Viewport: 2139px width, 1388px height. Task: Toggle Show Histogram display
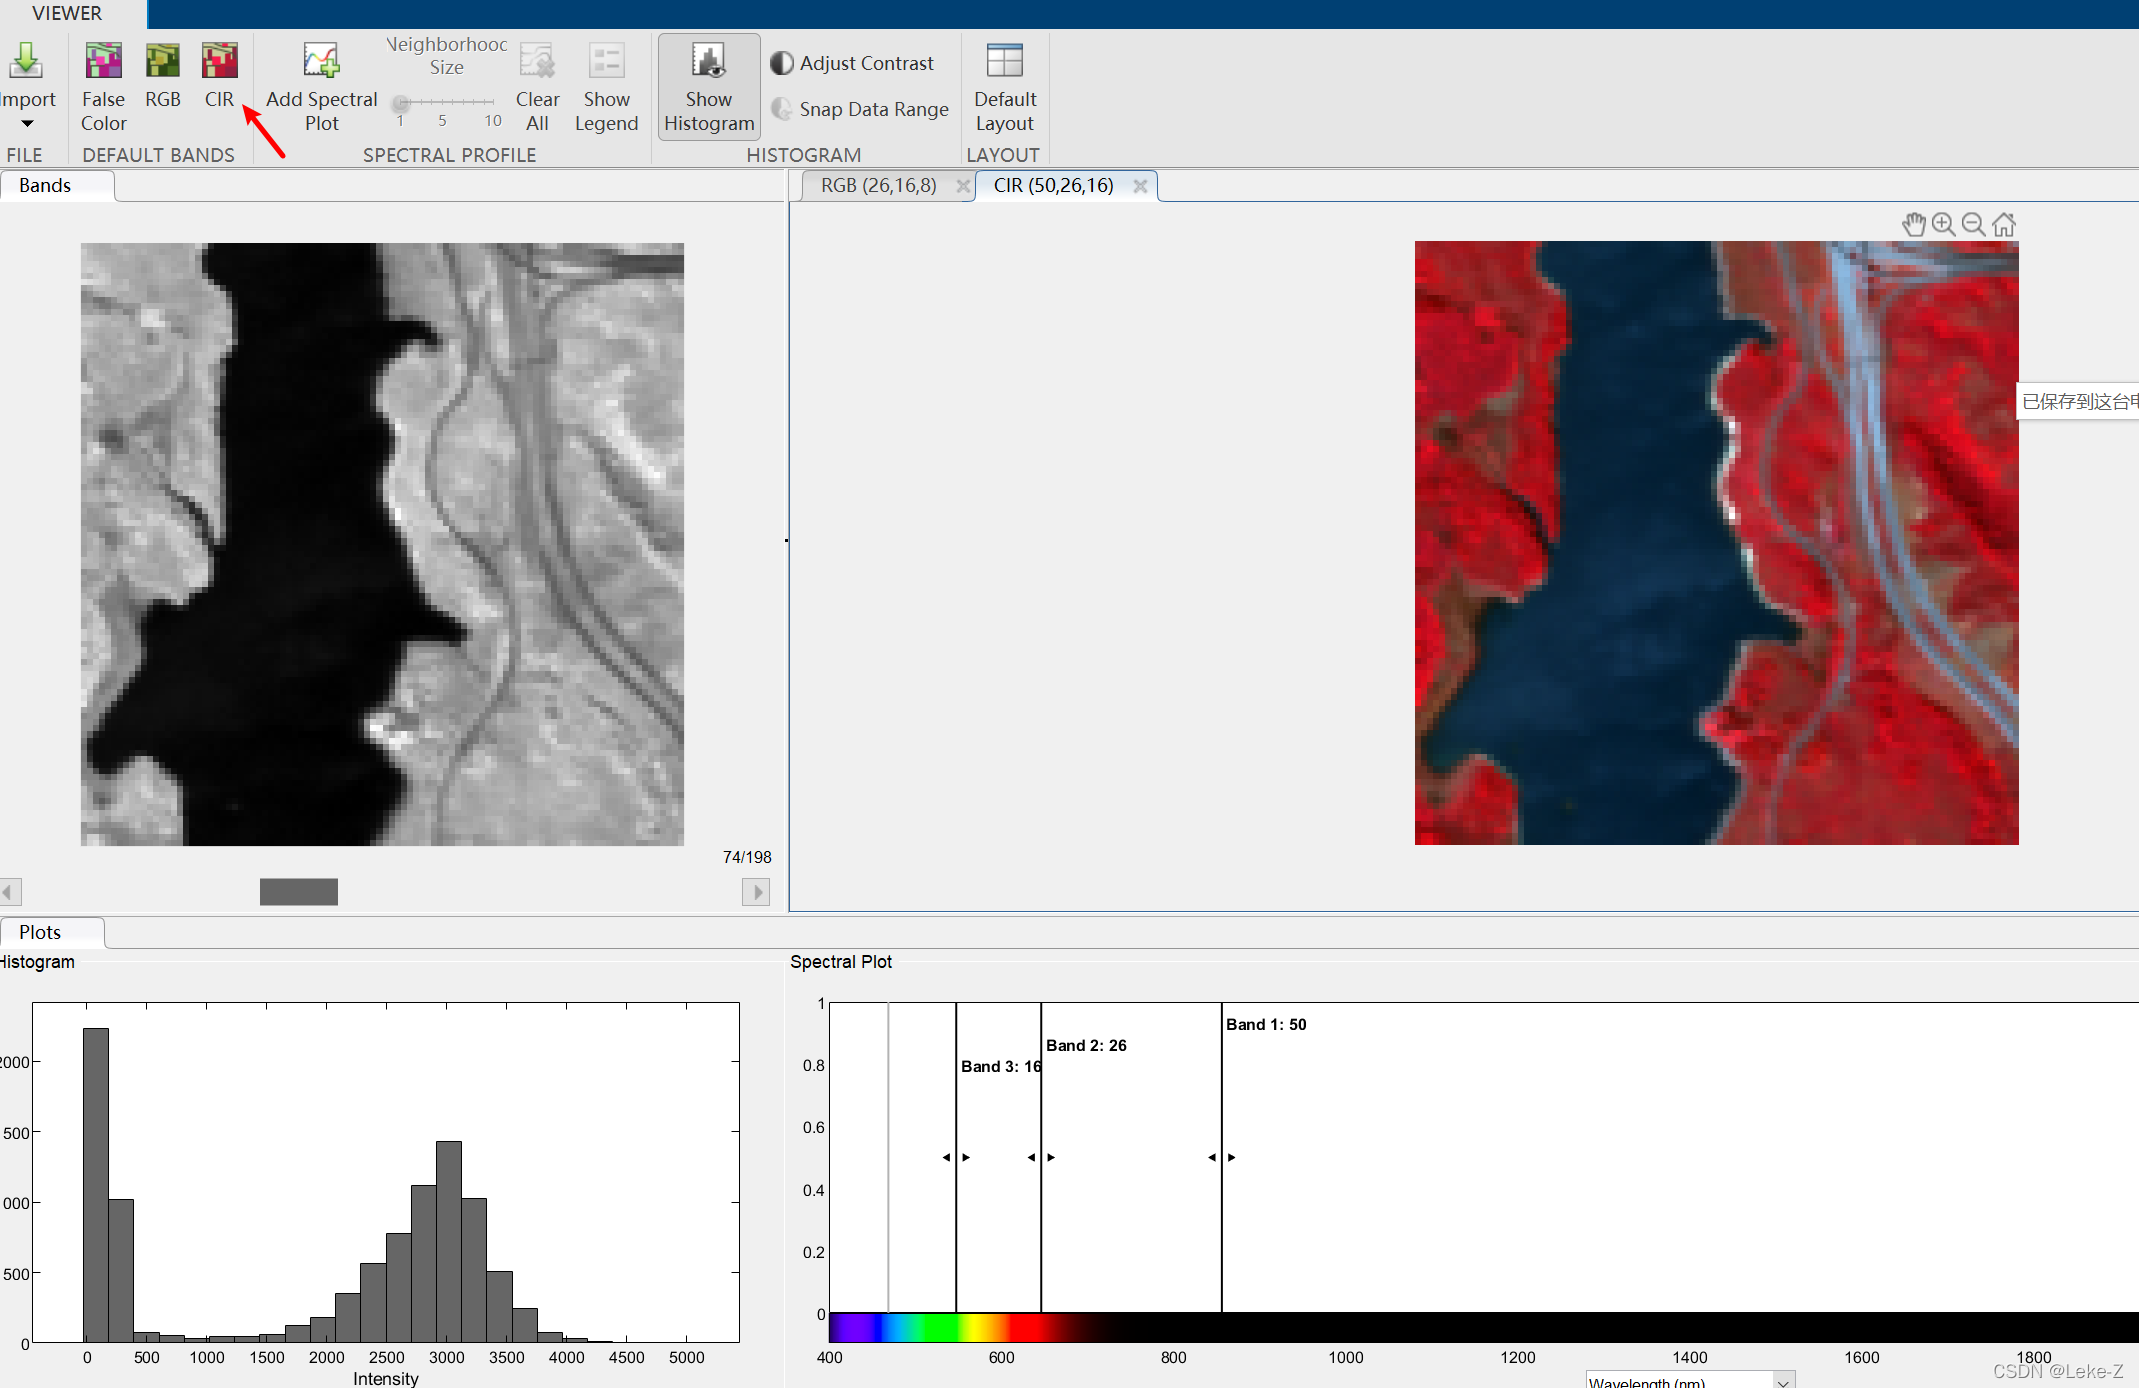click(708, 86)
